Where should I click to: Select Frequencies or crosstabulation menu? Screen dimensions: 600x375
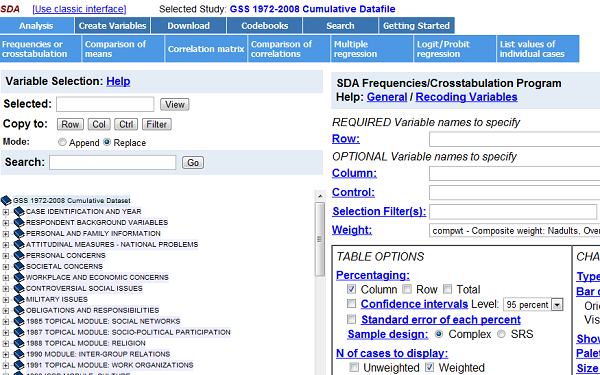(x=40, y=49)
